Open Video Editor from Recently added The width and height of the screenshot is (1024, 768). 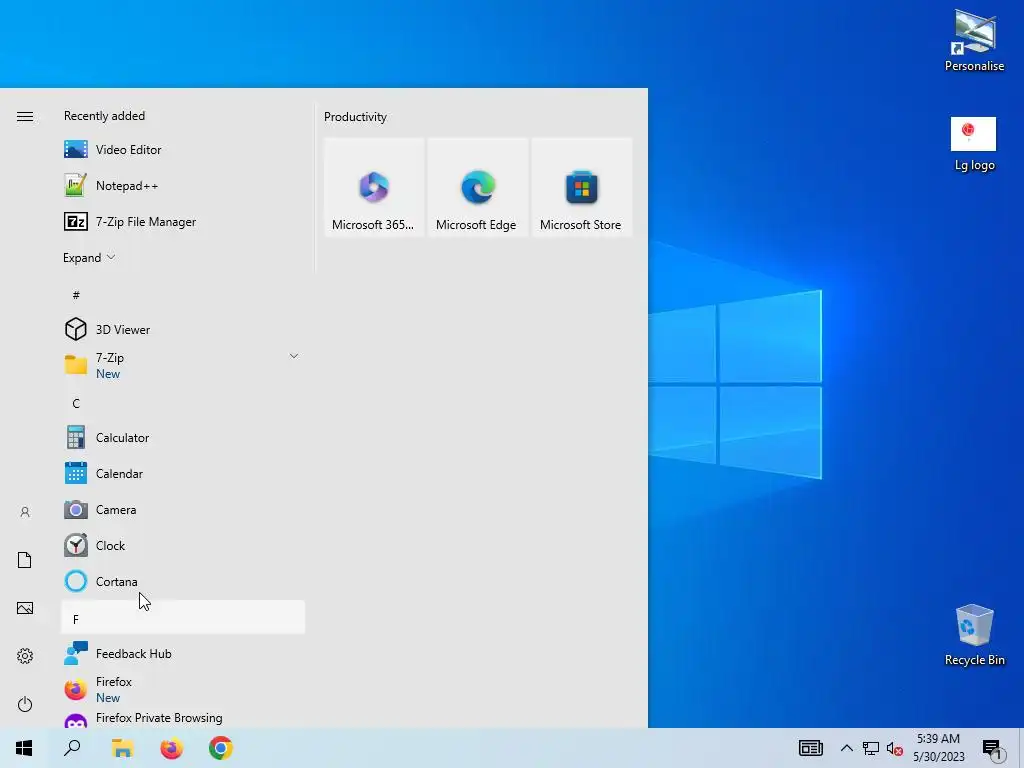[183, 150]
